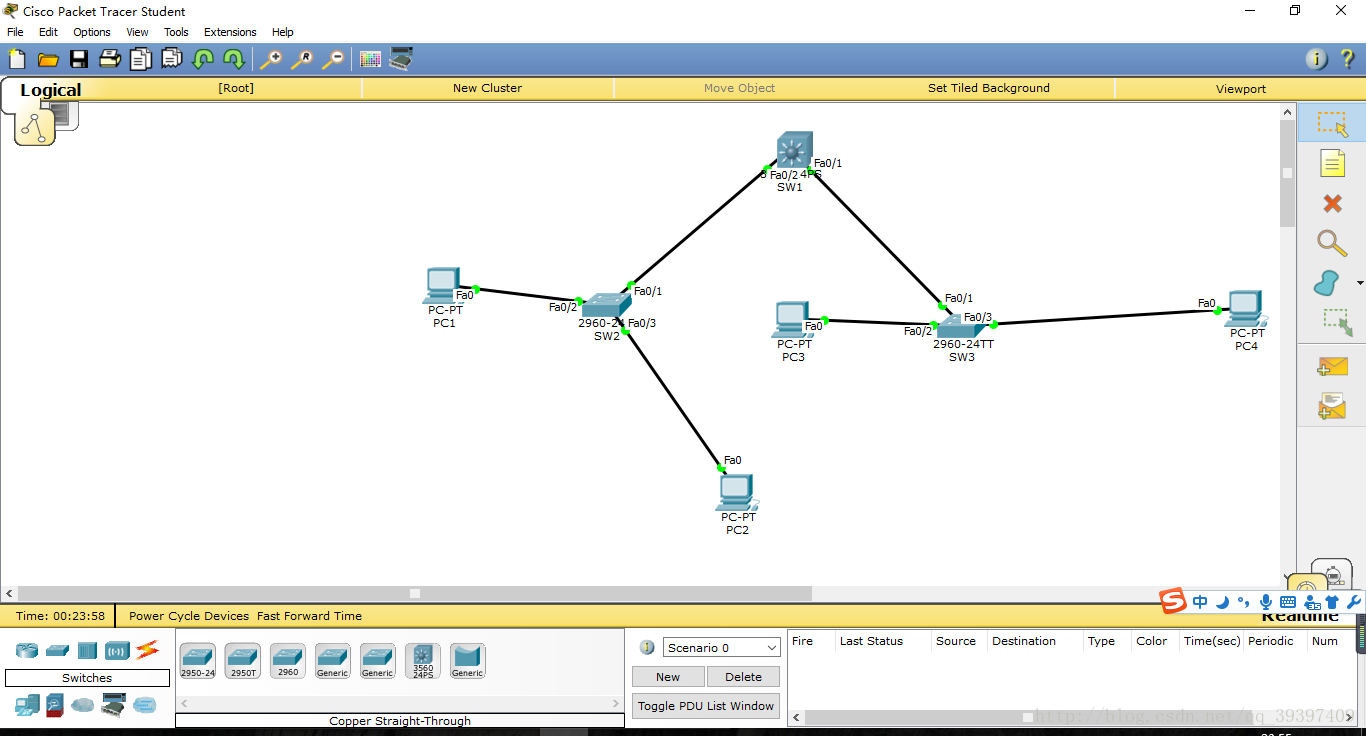Pick the 2960 switch model
Image resolution: width=1366 pixels, height=736 pixels.
click(288, 661)
